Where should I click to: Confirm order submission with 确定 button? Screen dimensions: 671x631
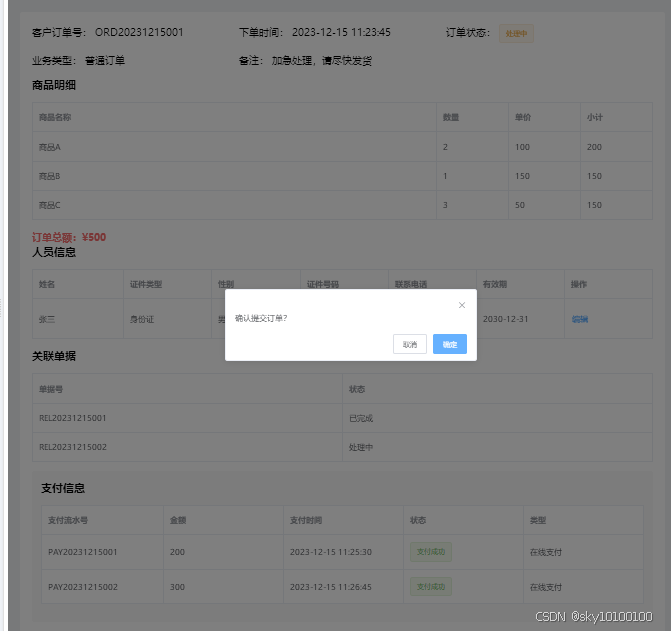(x=450, y=344)
